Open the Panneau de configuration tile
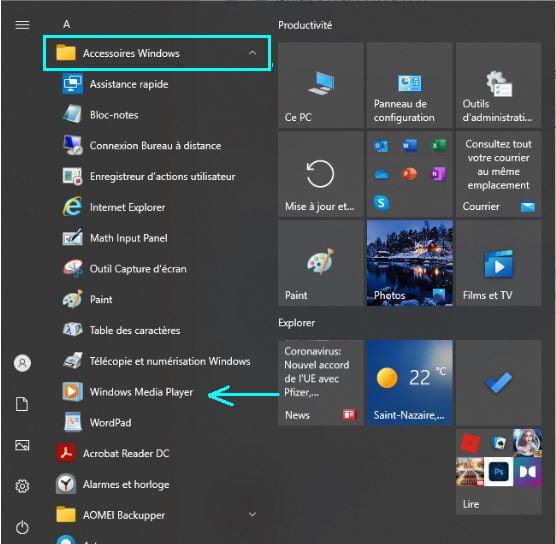Image resolution: width=556 pixels, height=544 pixels. click(x=410, y=85)
